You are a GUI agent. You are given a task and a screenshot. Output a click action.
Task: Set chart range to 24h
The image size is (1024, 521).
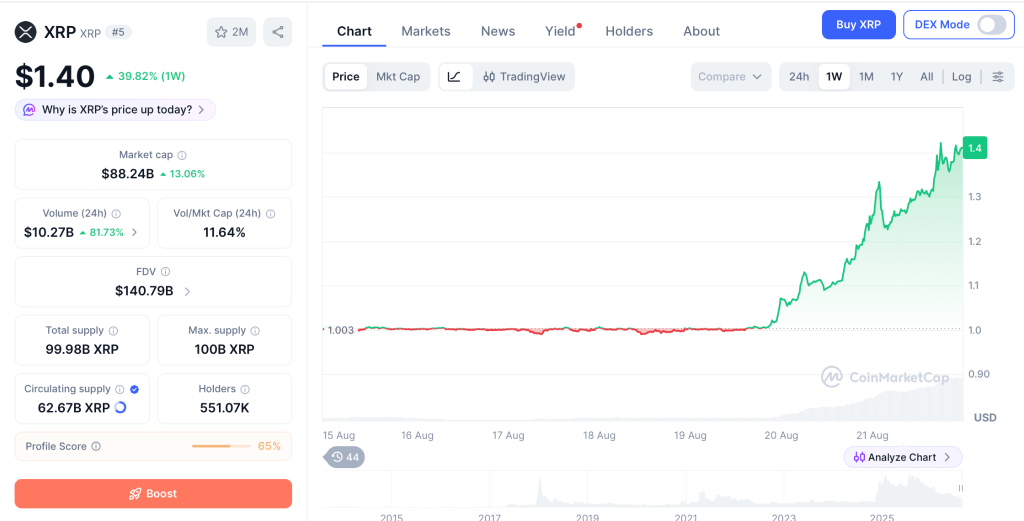[x=799, y=77]
